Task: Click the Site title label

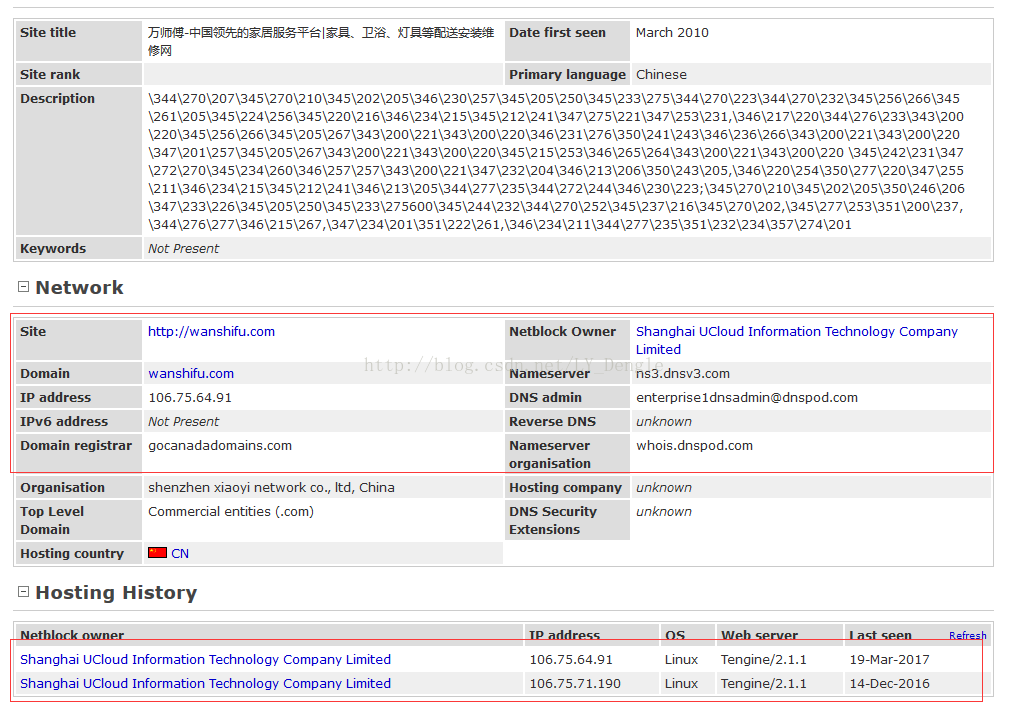Action: coord(48,32)
